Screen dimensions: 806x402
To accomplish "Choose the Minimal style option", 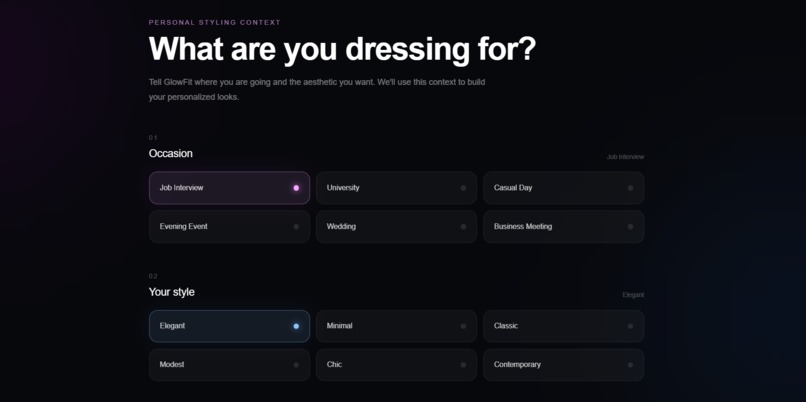I will (x=396, y=326).
